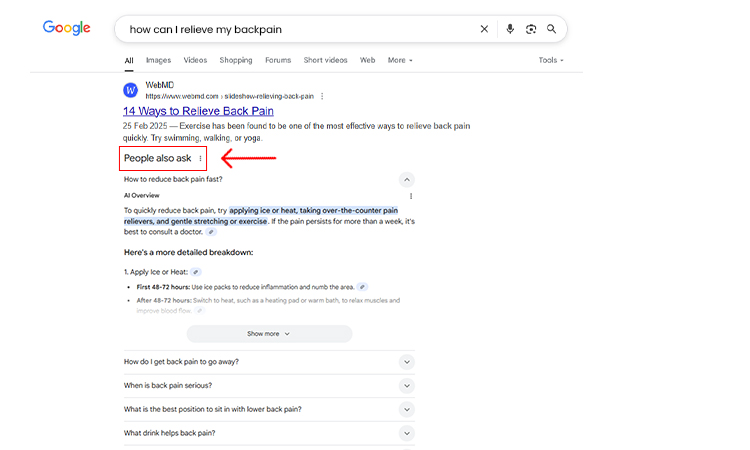Switch to Short videos tab
Screen dimensions: 750x450
click(325, 60)
